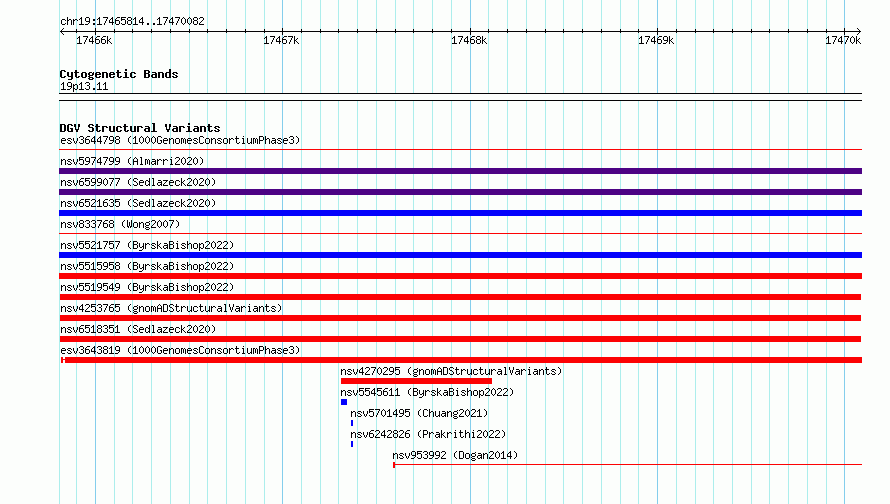Screen dimensions: 890x504
Task: Click the 17466k ruler tick label
Action: pyautogui.click(x=94, y=40)
